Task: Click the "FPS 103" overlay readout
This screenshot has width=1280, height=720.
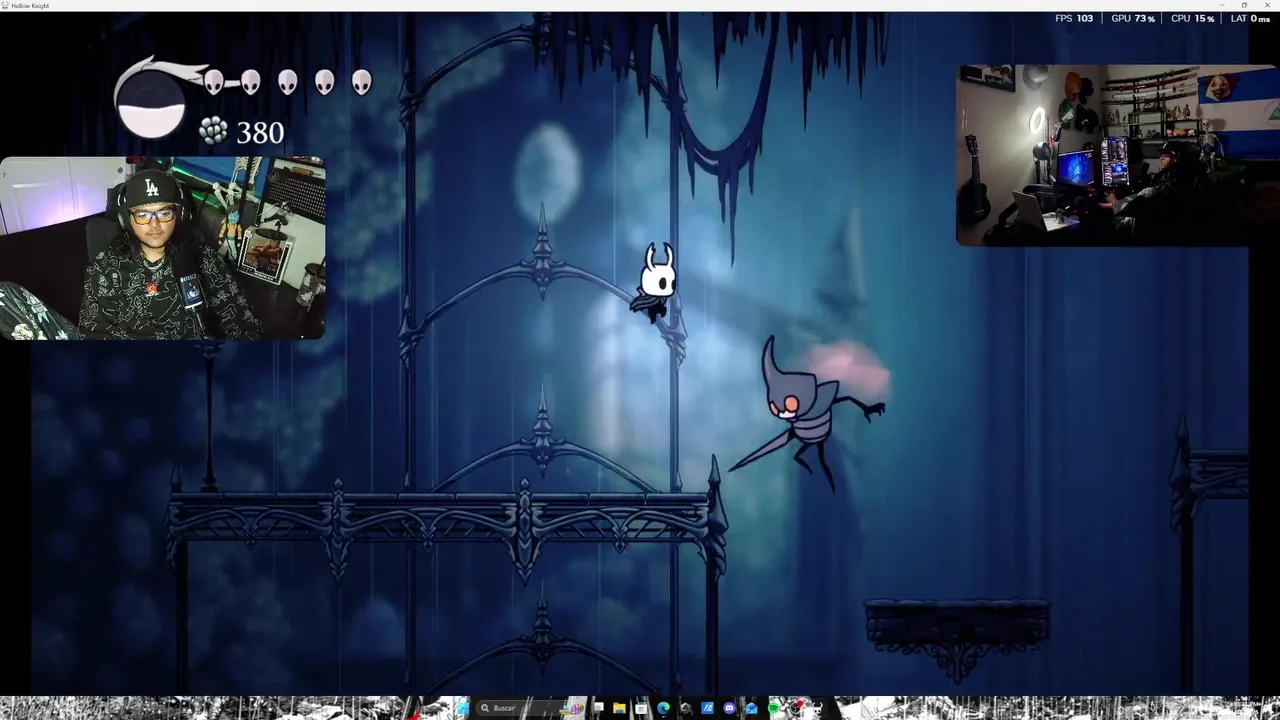Action: coord(1074,18)
